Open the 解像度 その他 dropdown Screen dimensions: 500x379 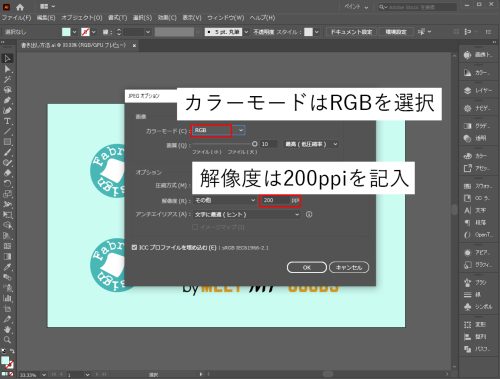pyautogui.click(x=224, y=200)
